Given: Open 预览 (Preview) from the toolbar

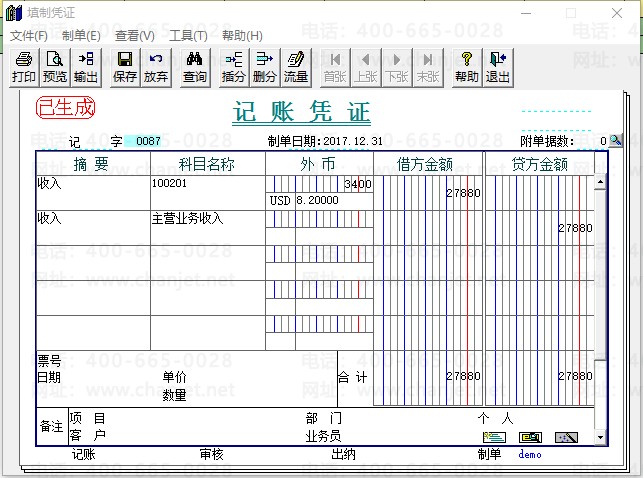Looking at the screenshot, I should click(55, 67).
